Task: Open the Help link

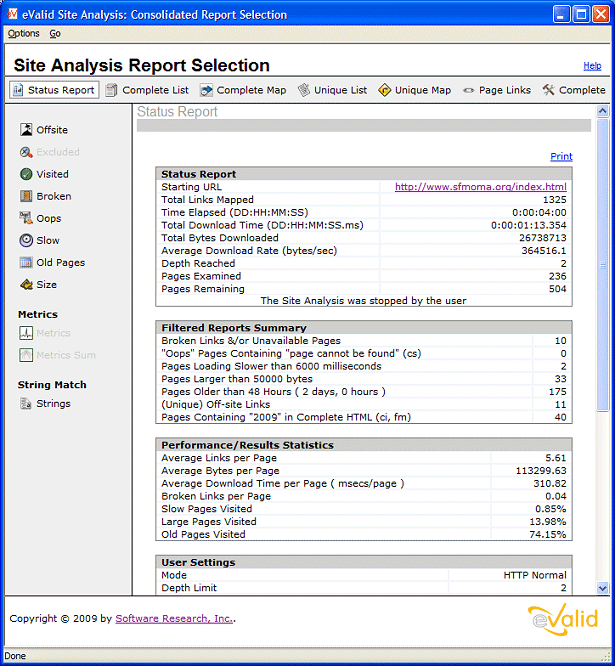Action: [x=592, y=66]
